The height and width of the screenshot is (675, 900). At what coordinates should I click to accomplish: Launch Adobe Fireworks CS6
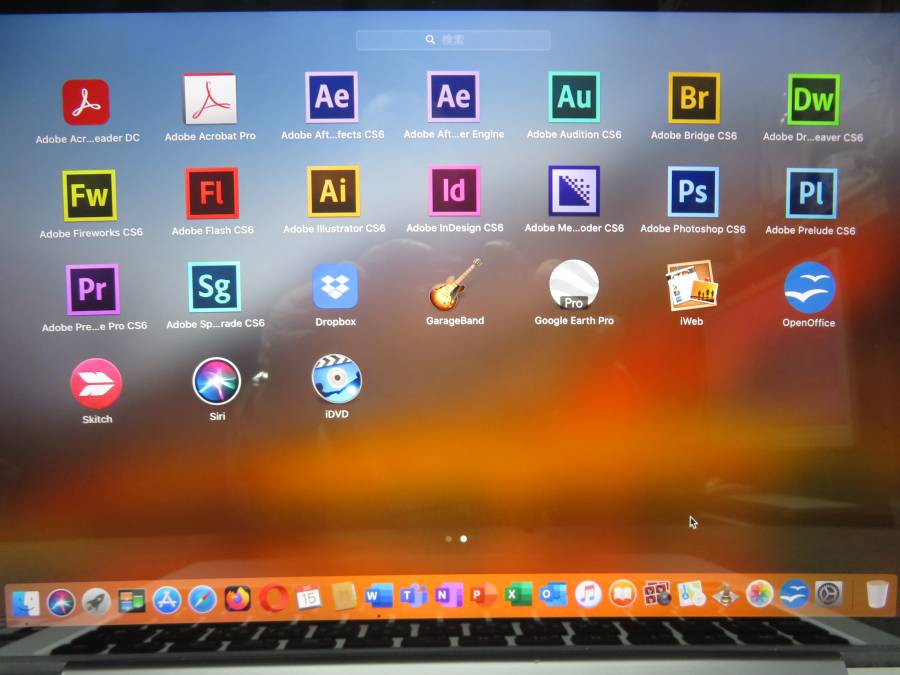pos(89,195)
